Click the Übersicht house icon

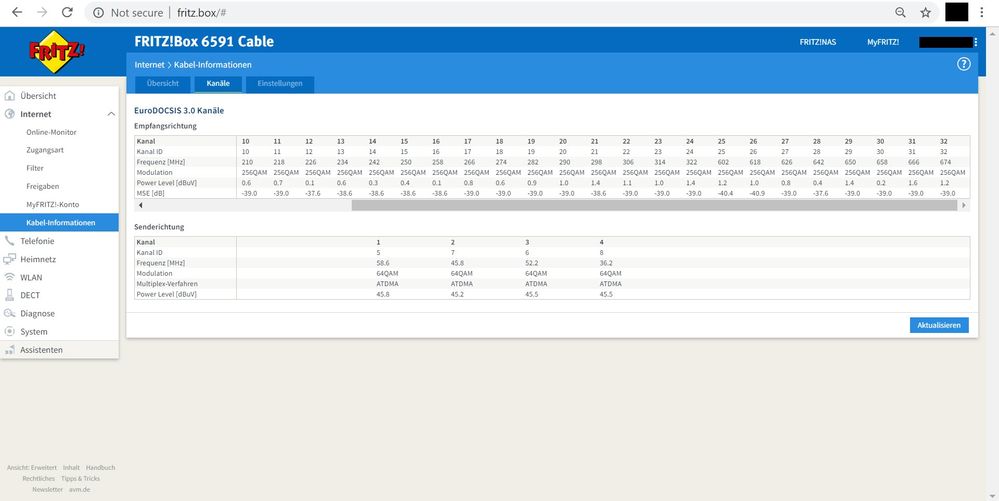point(10,96)
